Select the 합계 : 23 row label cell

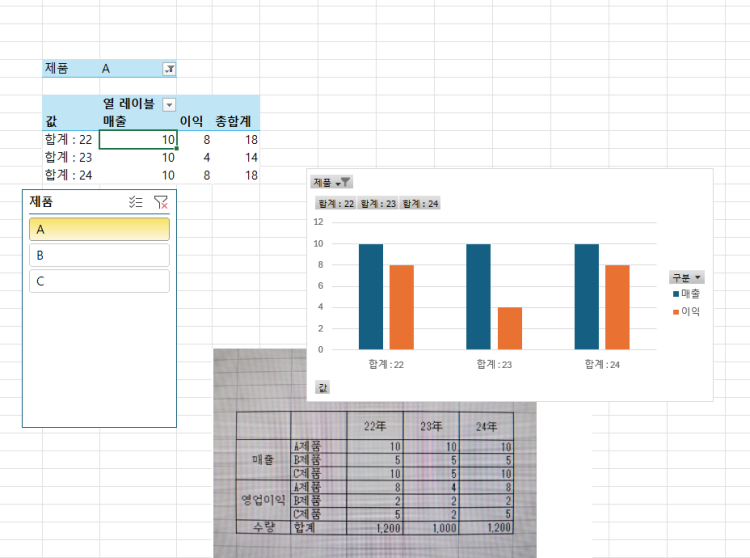[69, 157]
